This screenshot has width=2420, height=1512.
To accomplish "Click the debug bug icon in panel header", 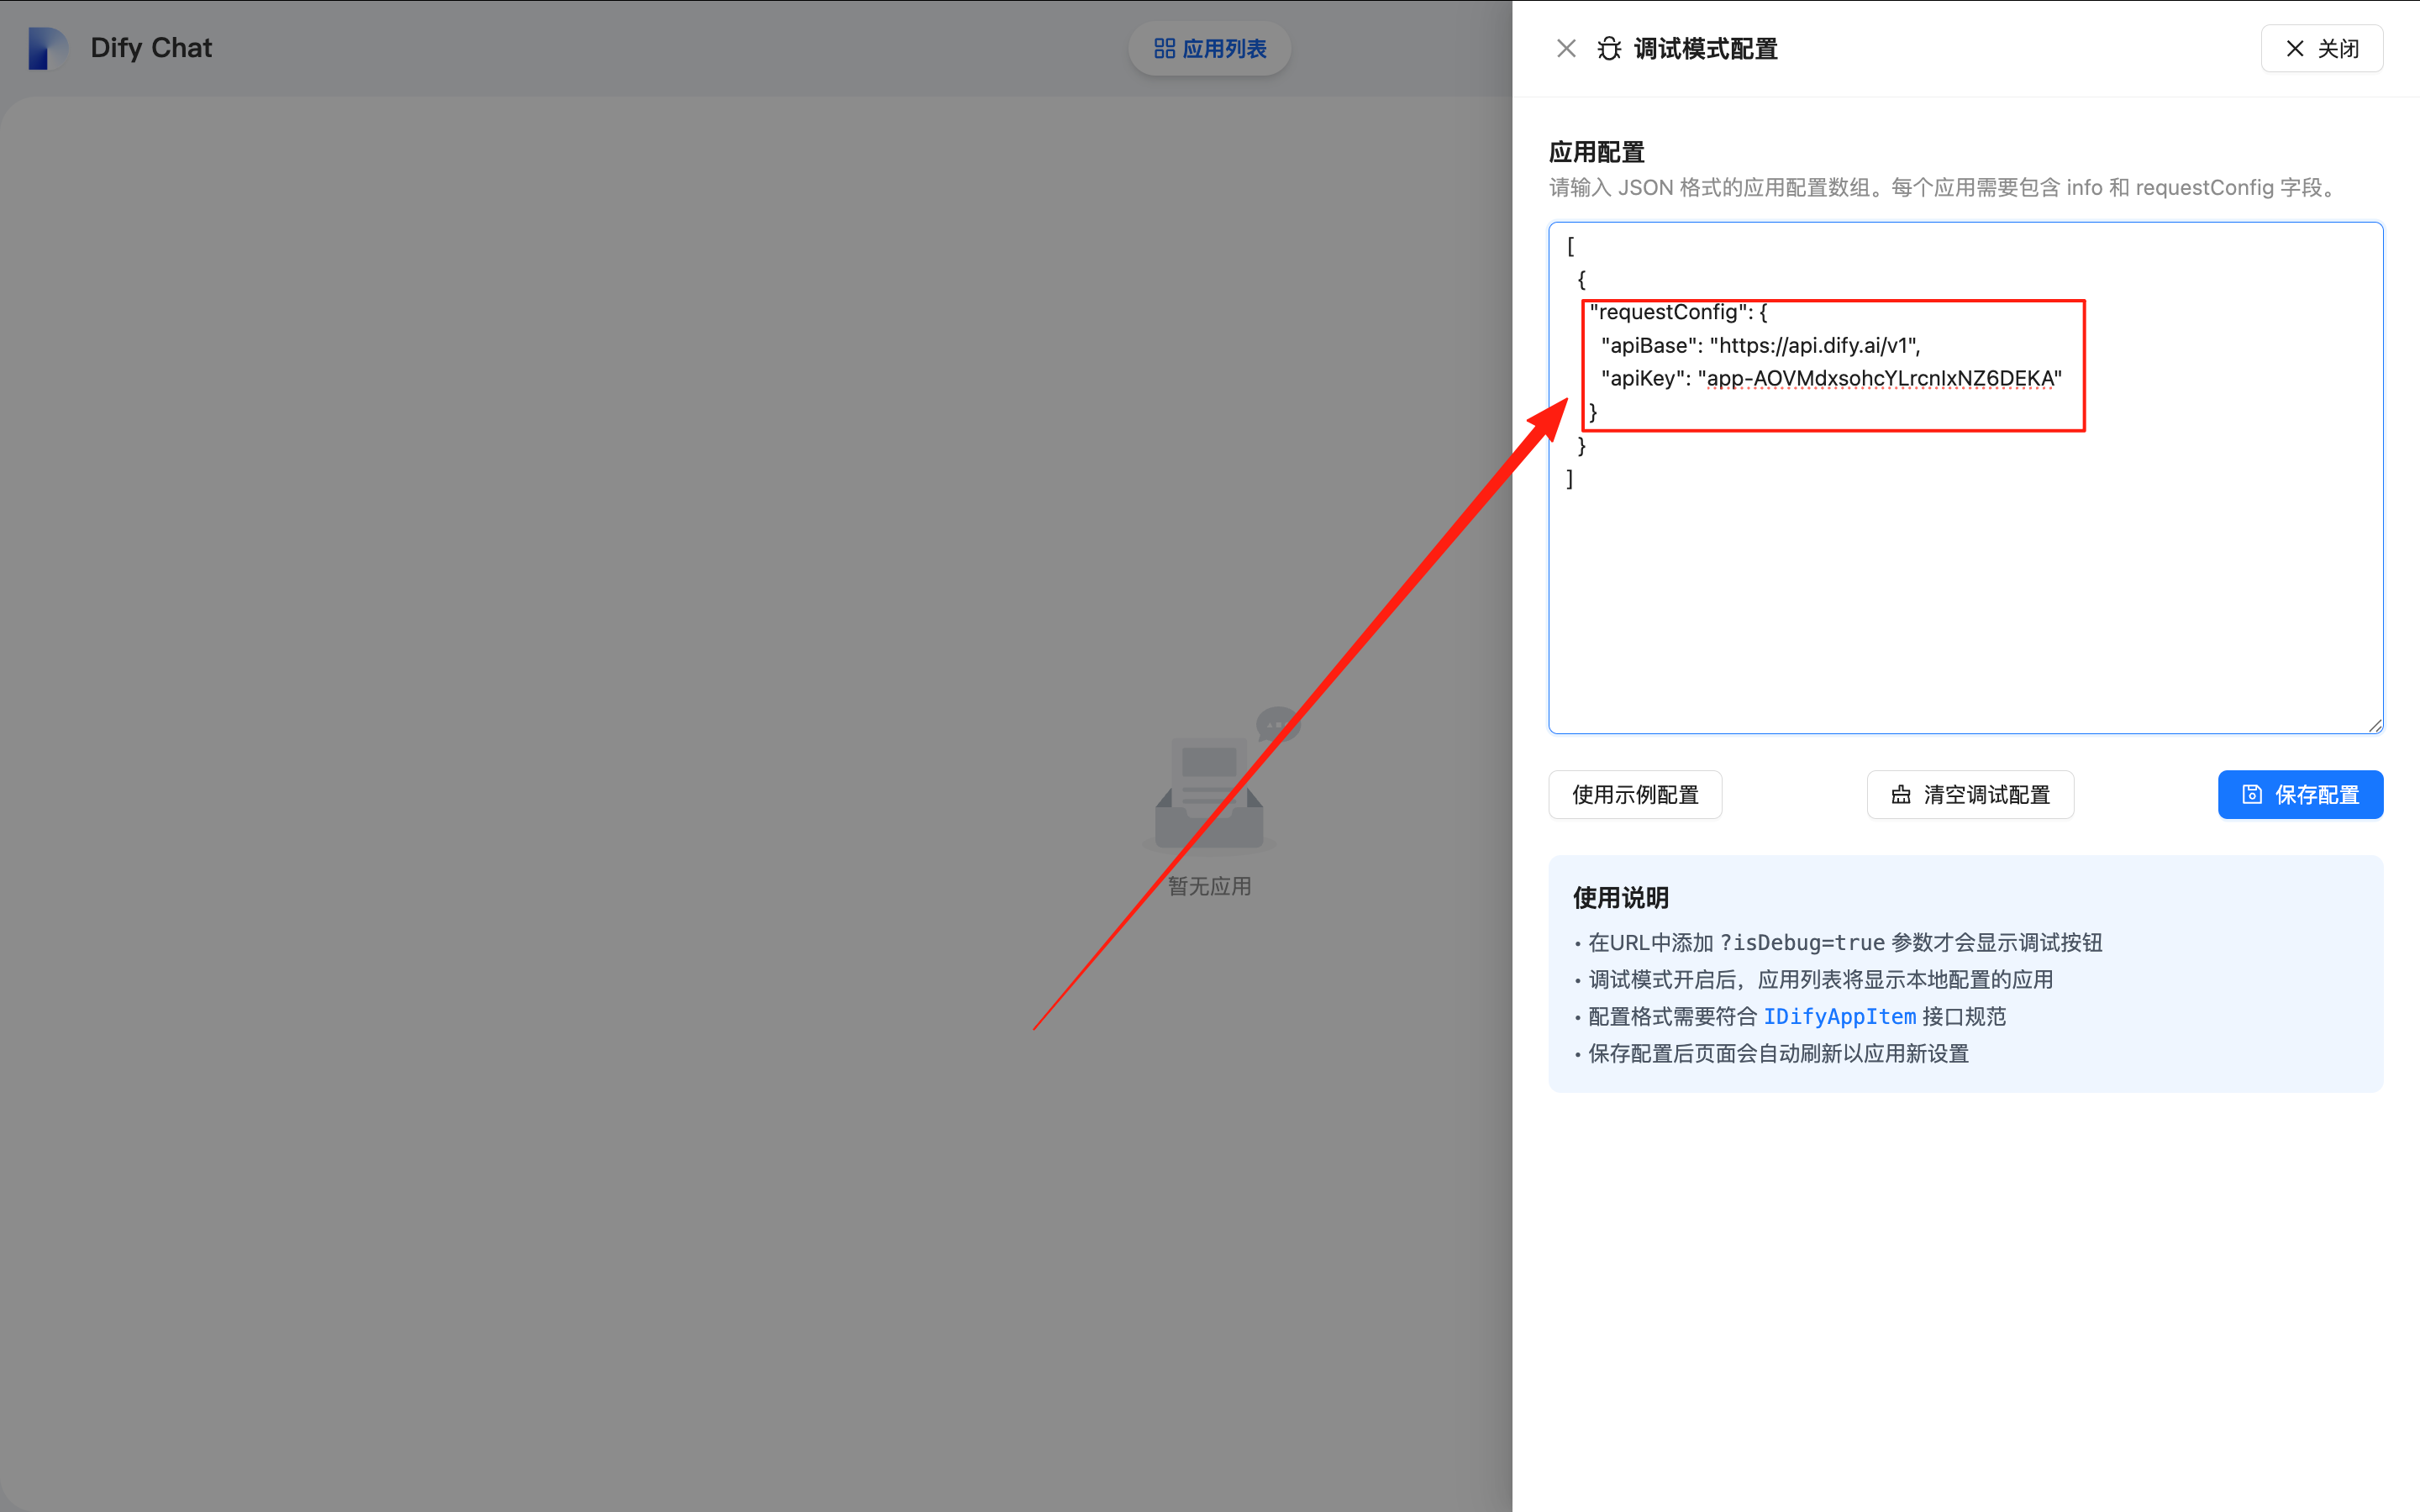I will click(1608, 47).
